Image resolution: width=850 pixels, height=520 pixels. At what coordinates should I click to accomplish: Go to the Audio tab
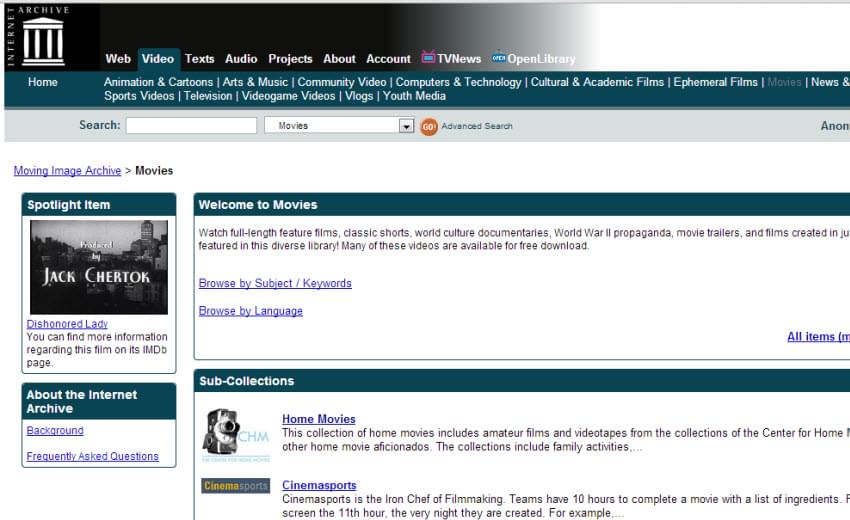coord(241,59)
